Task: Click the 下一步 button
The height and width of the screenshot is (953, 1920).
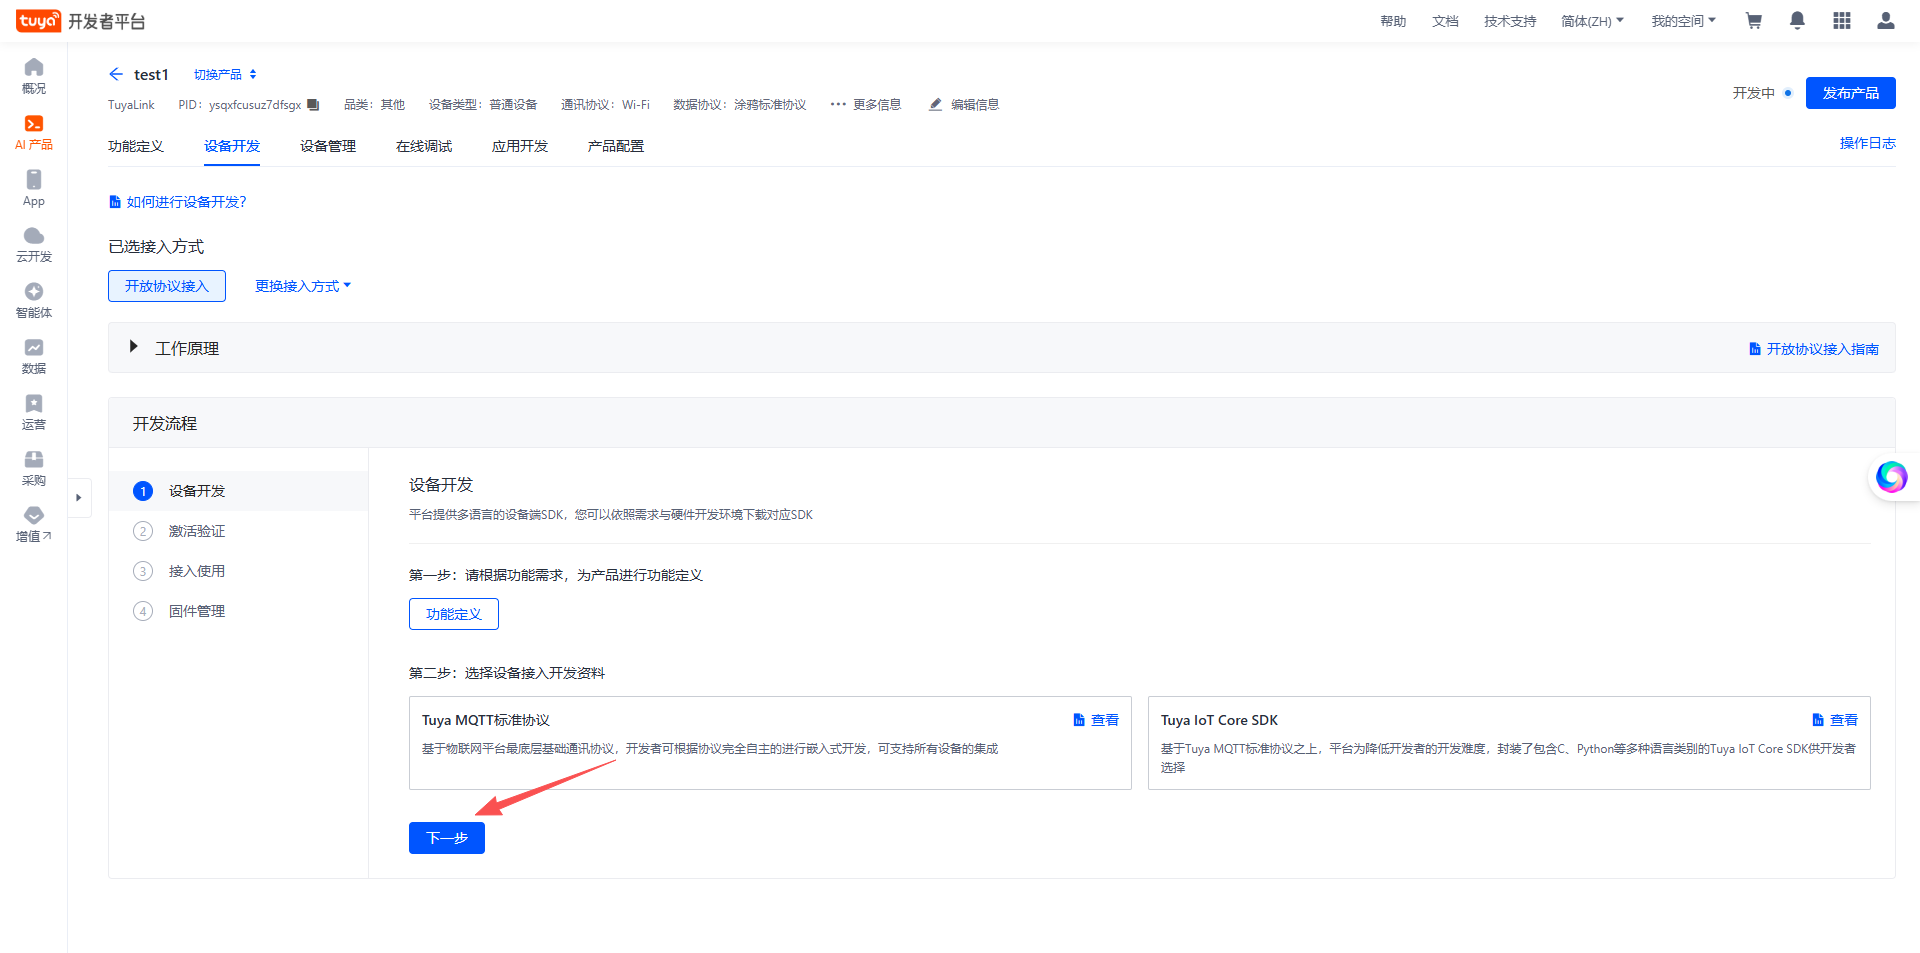Action: click(447, 838)
